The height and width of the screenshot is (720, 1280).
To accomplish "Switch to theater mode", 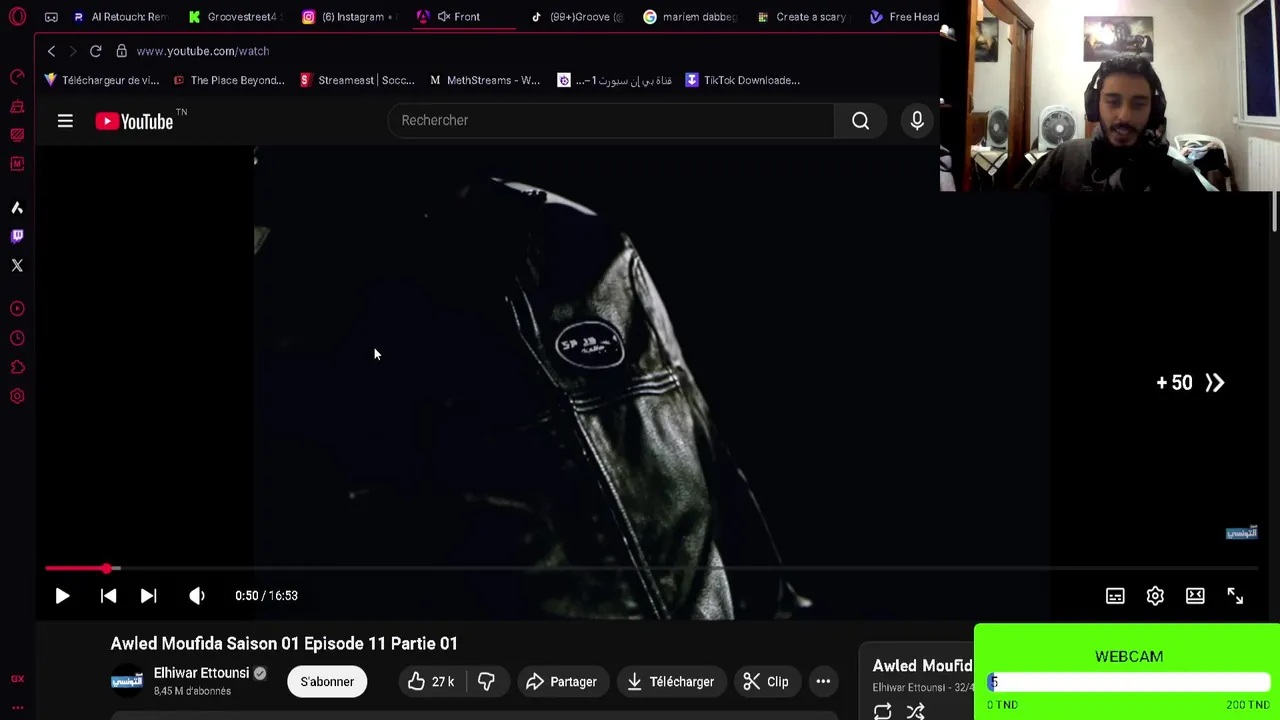I will tap(1195, 596).
